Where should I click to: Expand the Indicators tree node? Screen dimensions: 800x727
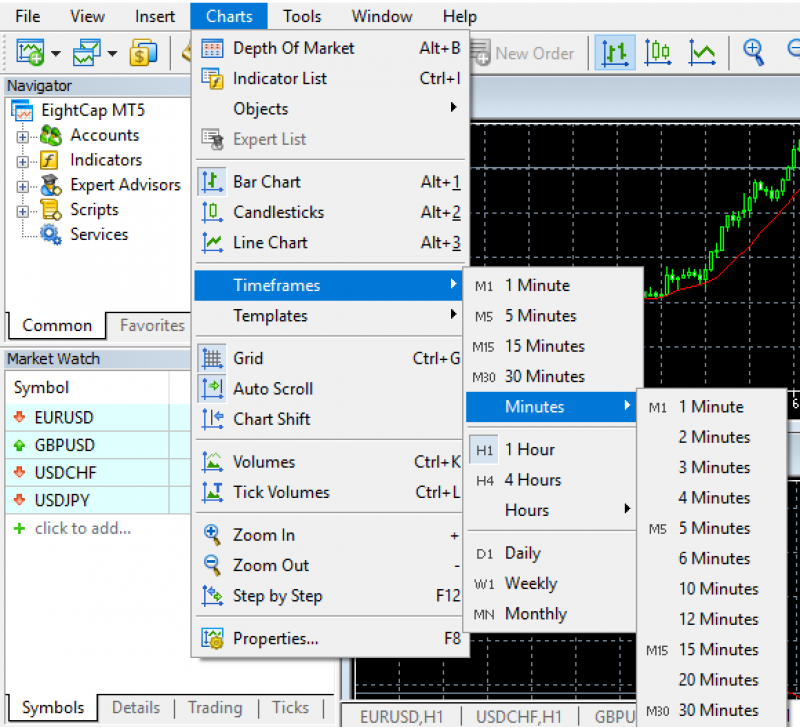(22, 162)
